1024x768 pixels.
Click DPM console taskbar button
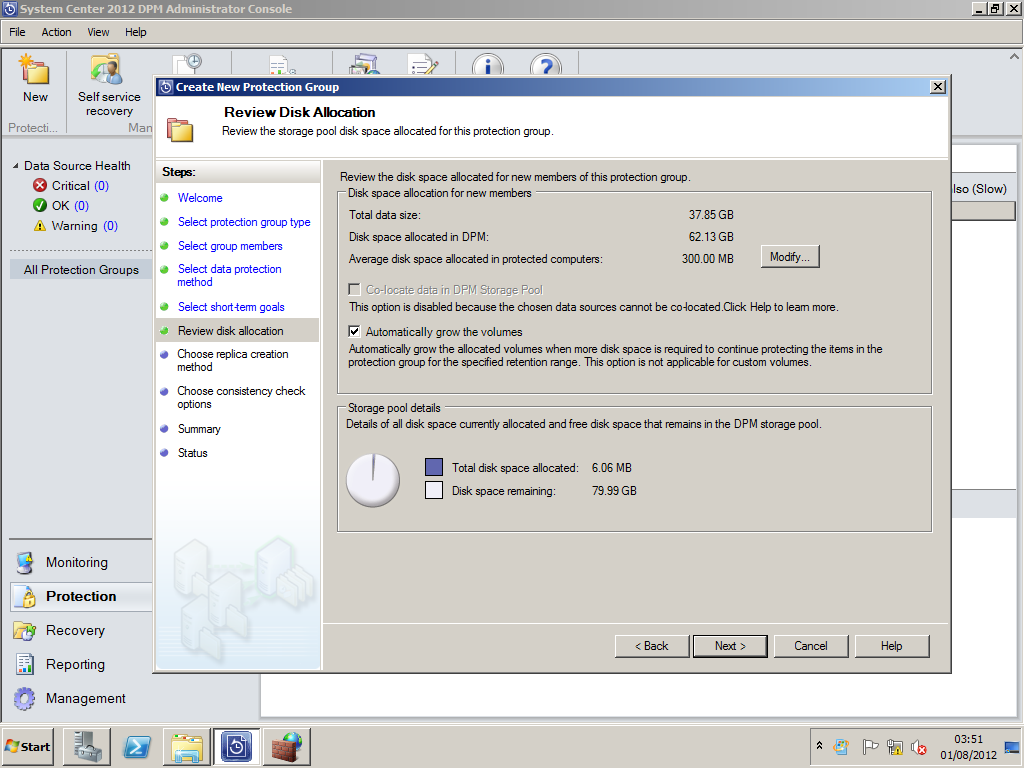click(x=236, y=746)
